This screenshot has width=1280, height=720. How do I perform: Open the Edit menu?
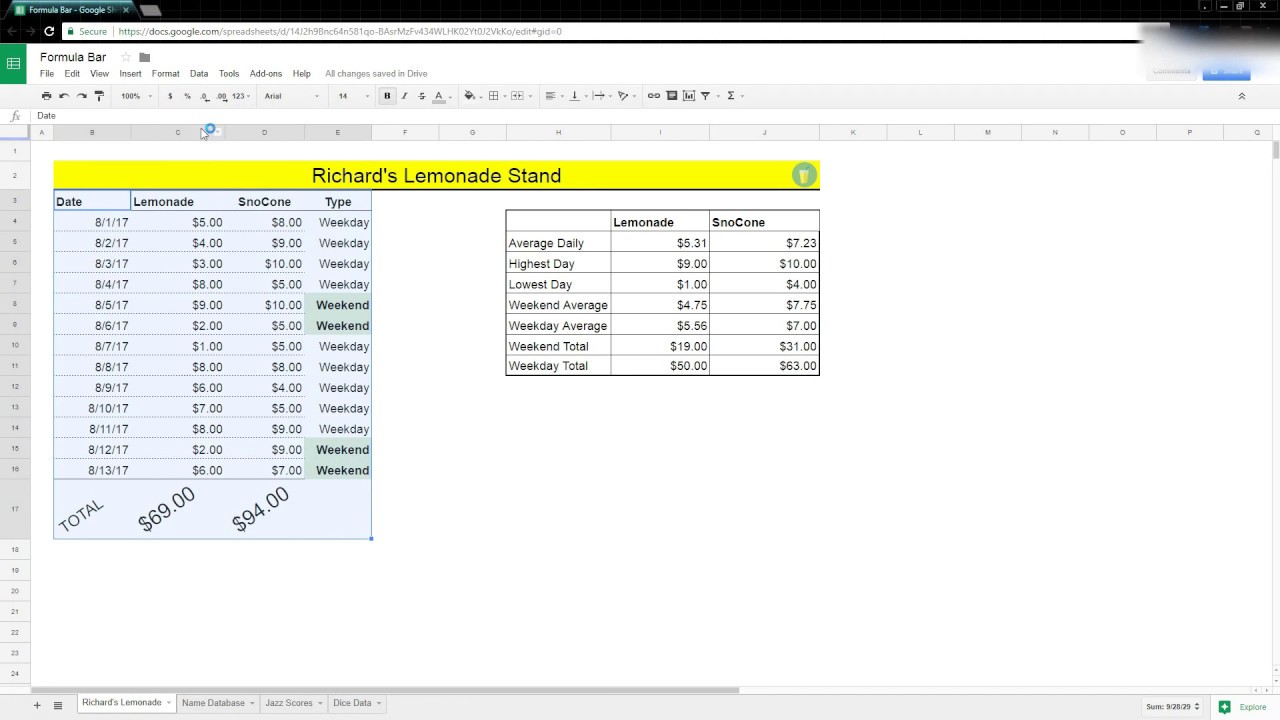[72, 74]
